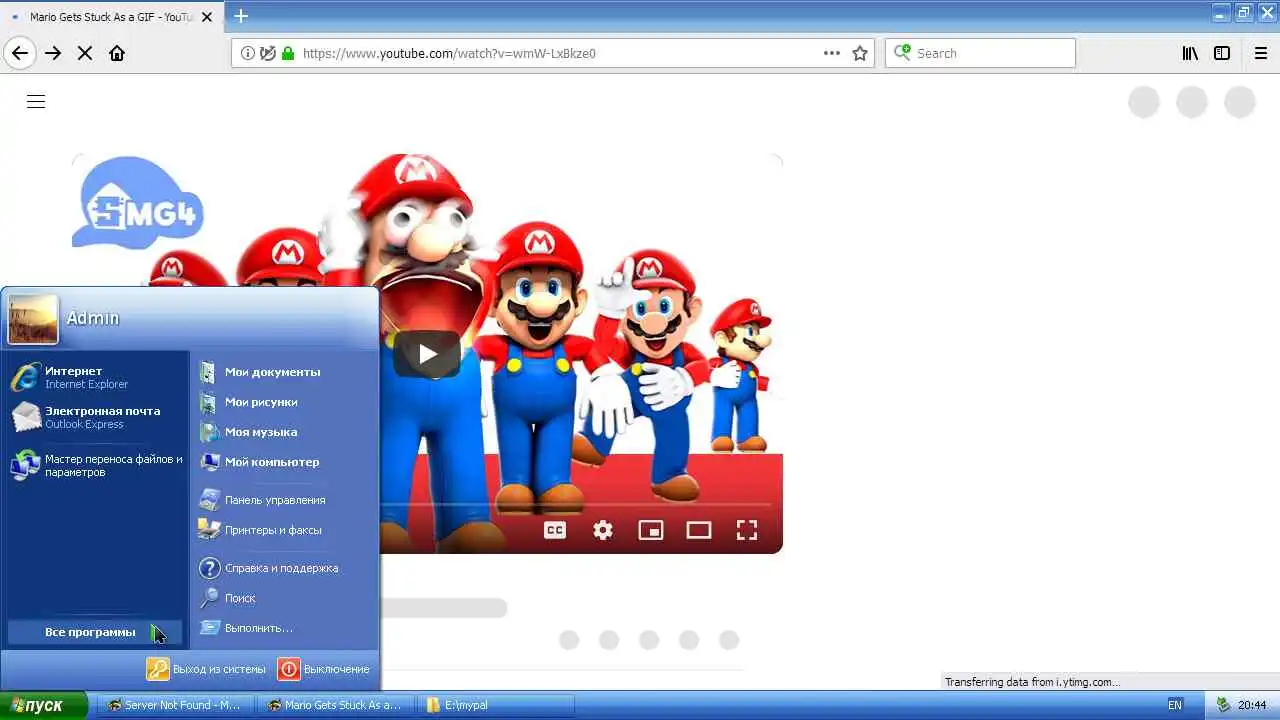Switch to Mario Gets Stuck taskbar button
This screenshot has height=720, width=1280.
(x=334, y=705)
